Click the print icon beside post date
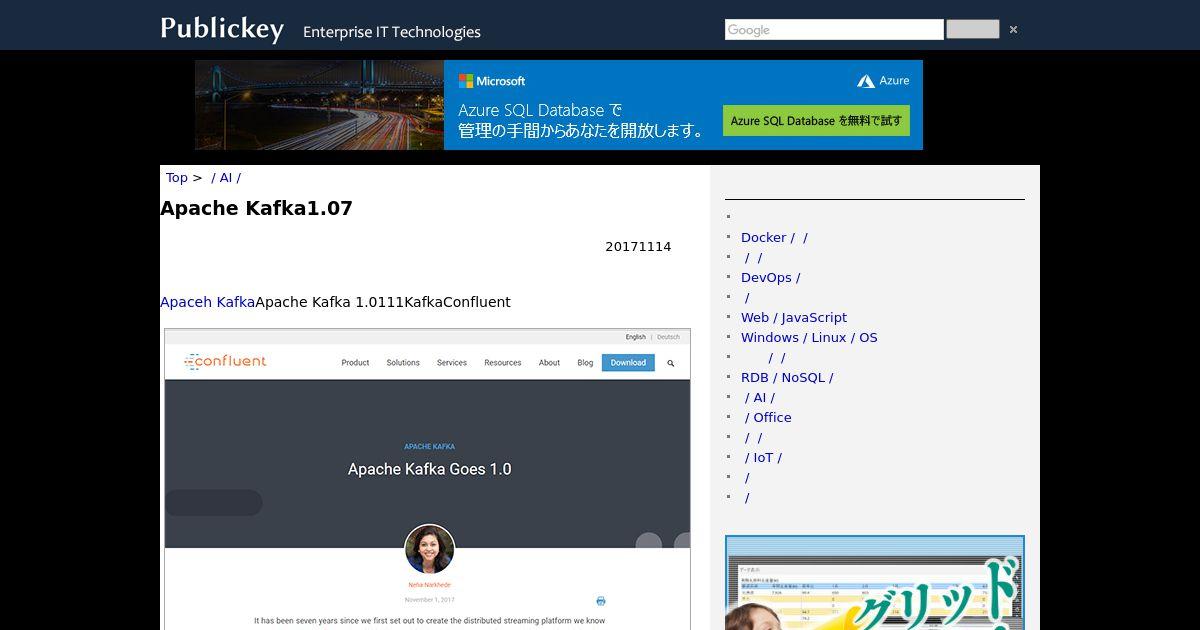Screen dimensions: 1200x630 (601, 601)
